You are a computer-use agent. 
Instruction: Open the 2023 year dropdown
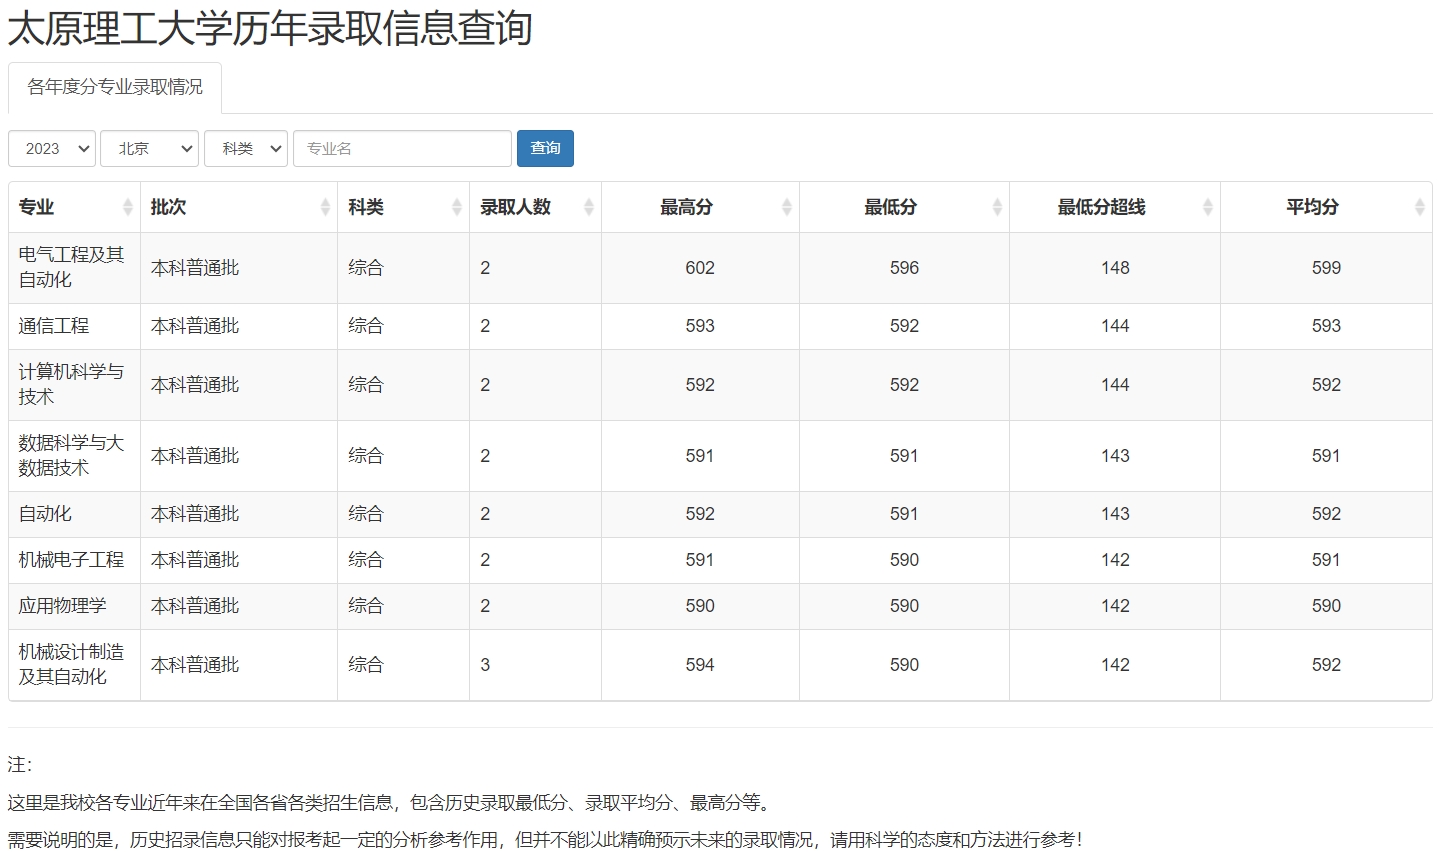point(52,148)
